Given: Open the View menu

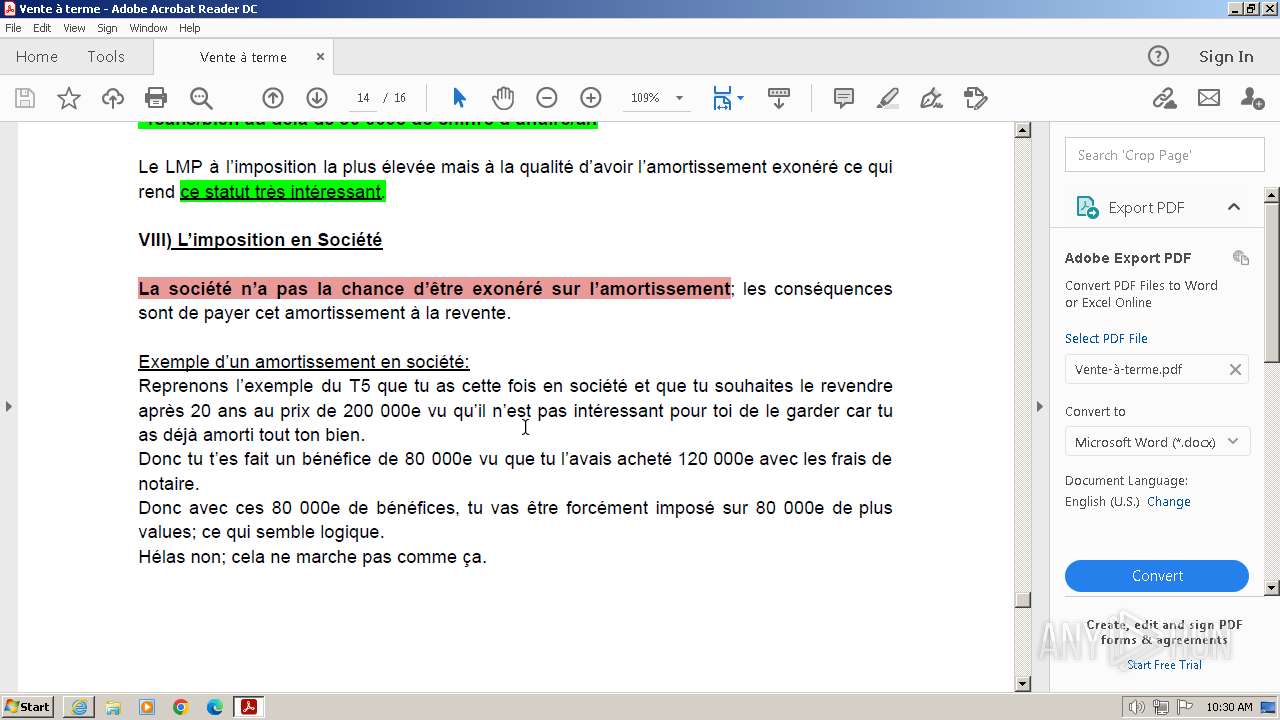Looking at the screenshot, I should 74,28.
